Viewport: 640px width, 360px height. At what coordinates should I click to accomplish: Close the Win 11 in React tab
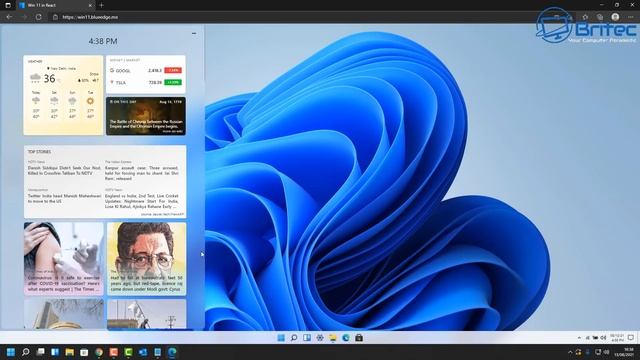pyautogui.click(x=90, y=5)
